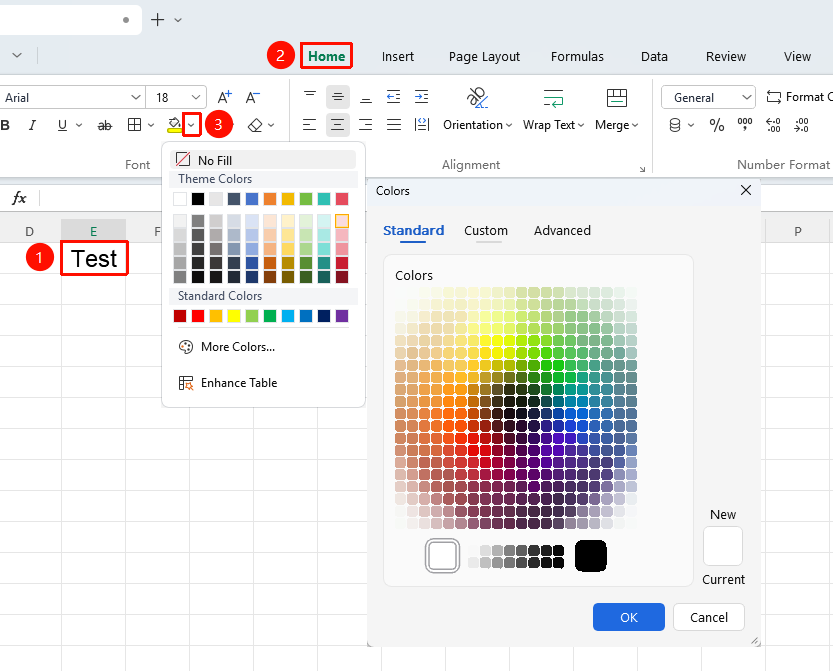
Task: Toggle bold formatting
Action: [5, 125]
